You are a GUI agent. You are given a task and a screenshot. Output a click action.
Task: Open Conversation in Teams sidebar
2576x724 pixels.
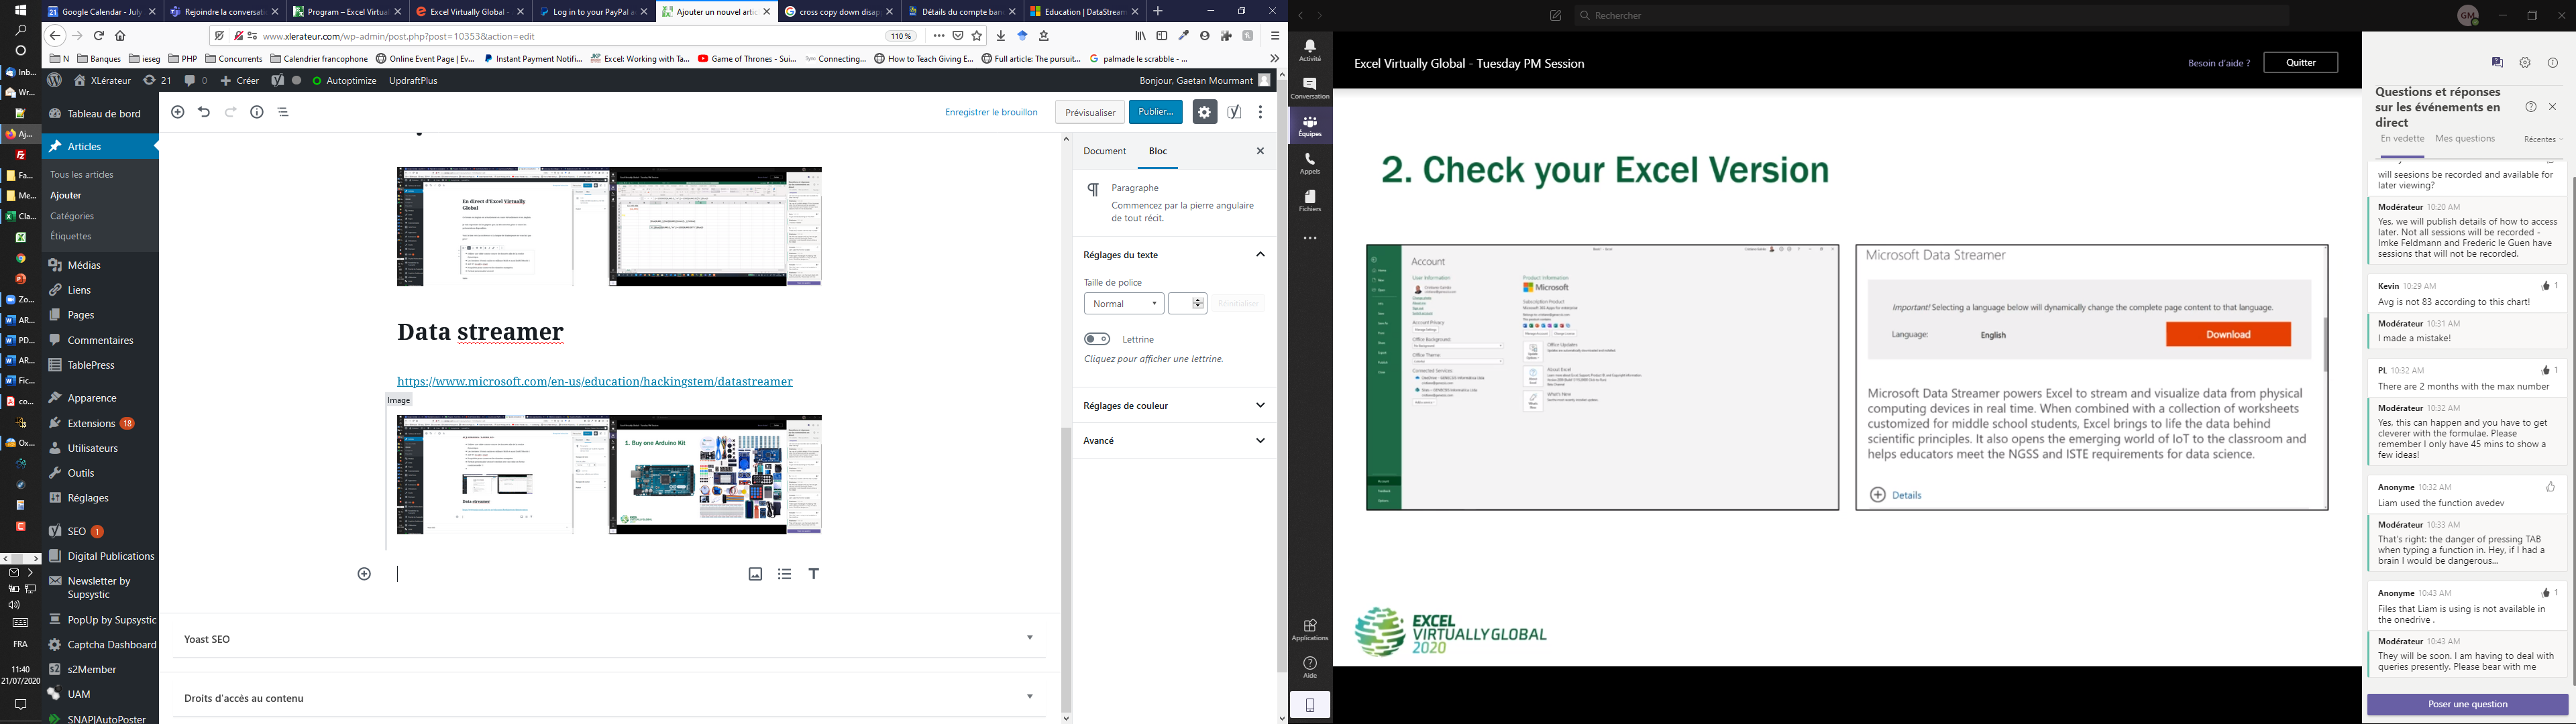pyautogui.click(x=1310, y=89)
